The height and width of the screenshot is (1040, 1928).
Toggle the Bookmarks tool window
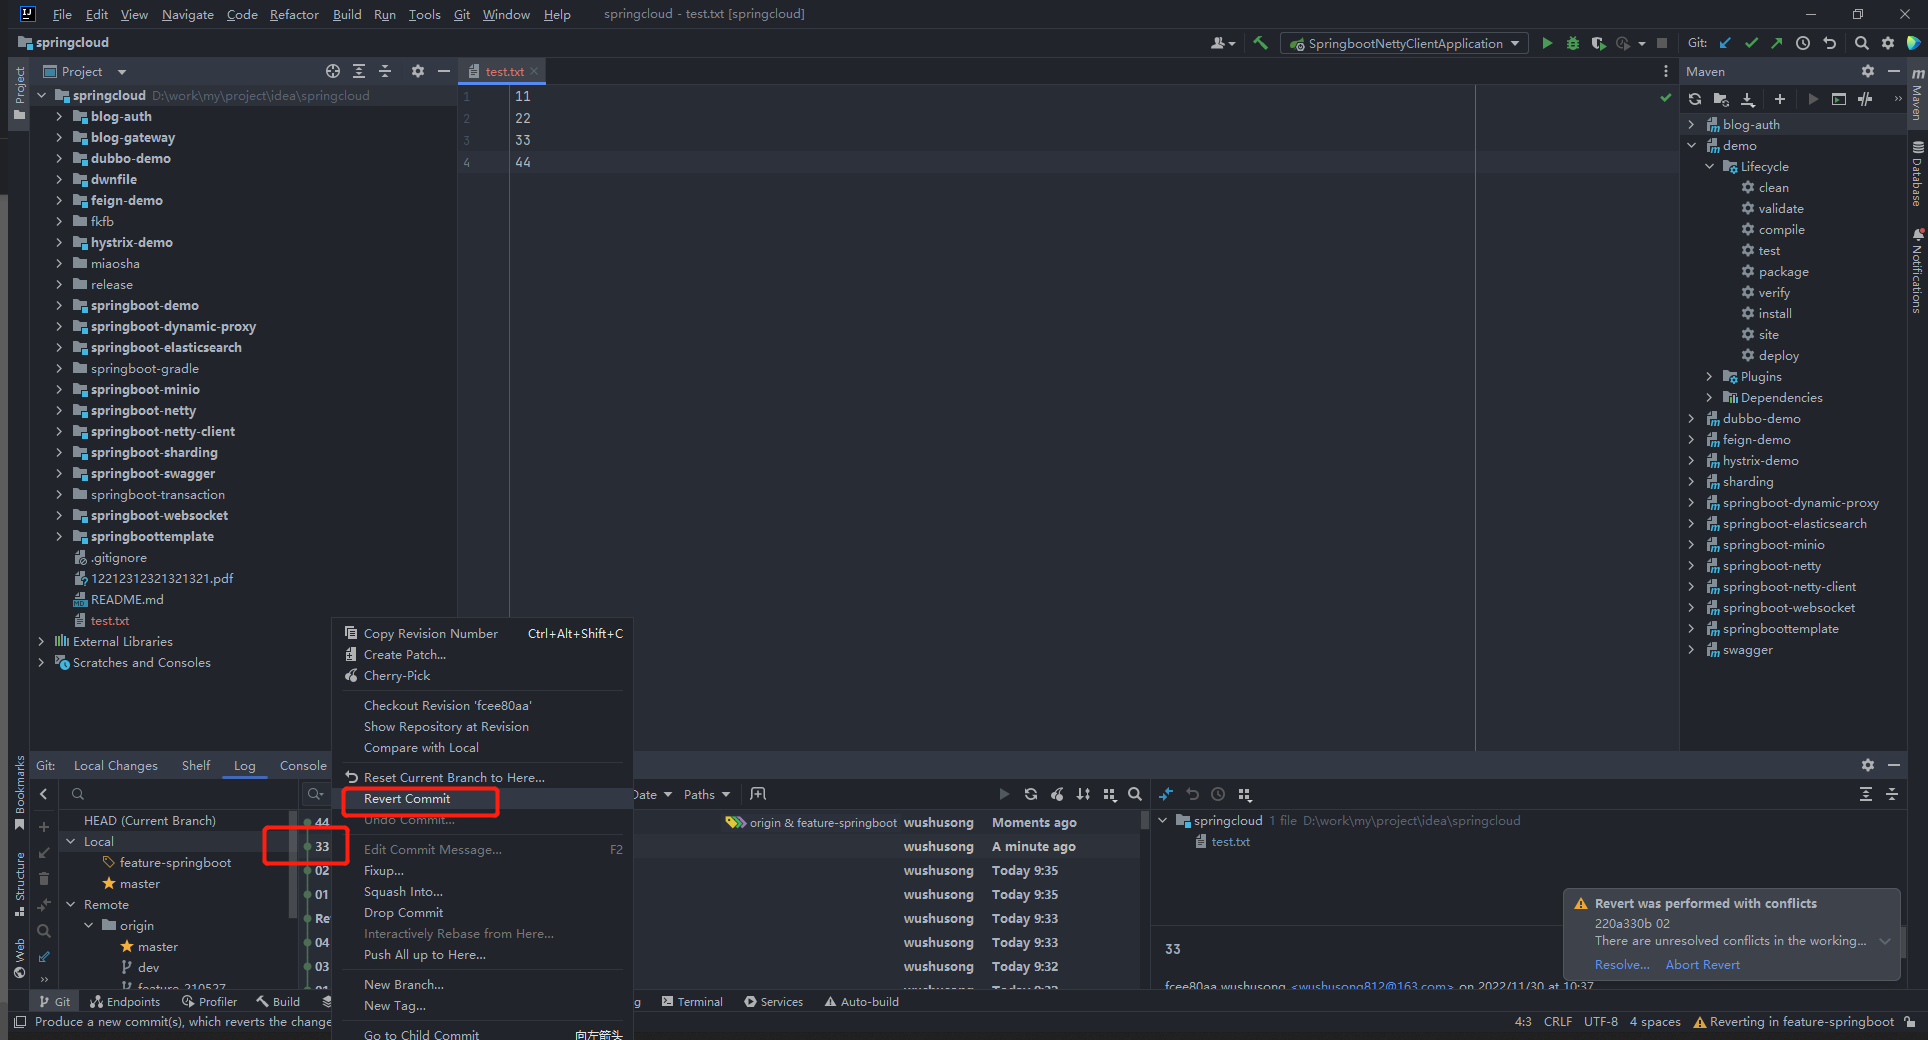coord(19,790)
